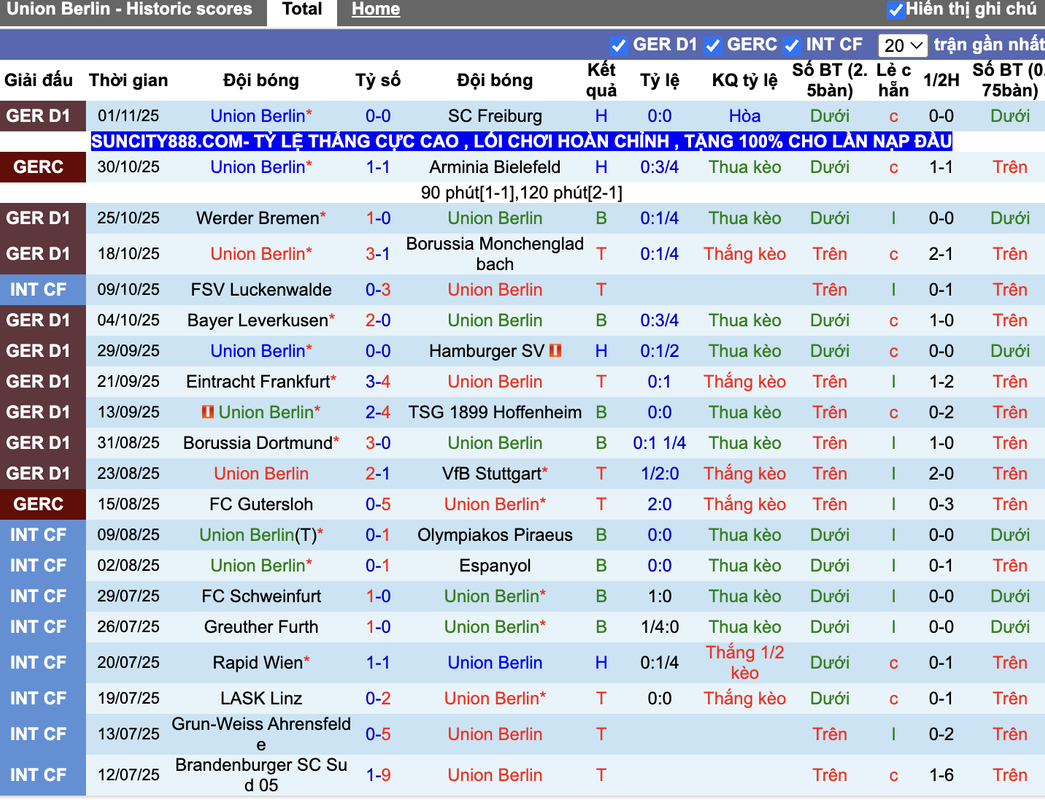Open VfB Stuttgart team link
Viewport: 1045px width, 800px height.
pos(491,474)
